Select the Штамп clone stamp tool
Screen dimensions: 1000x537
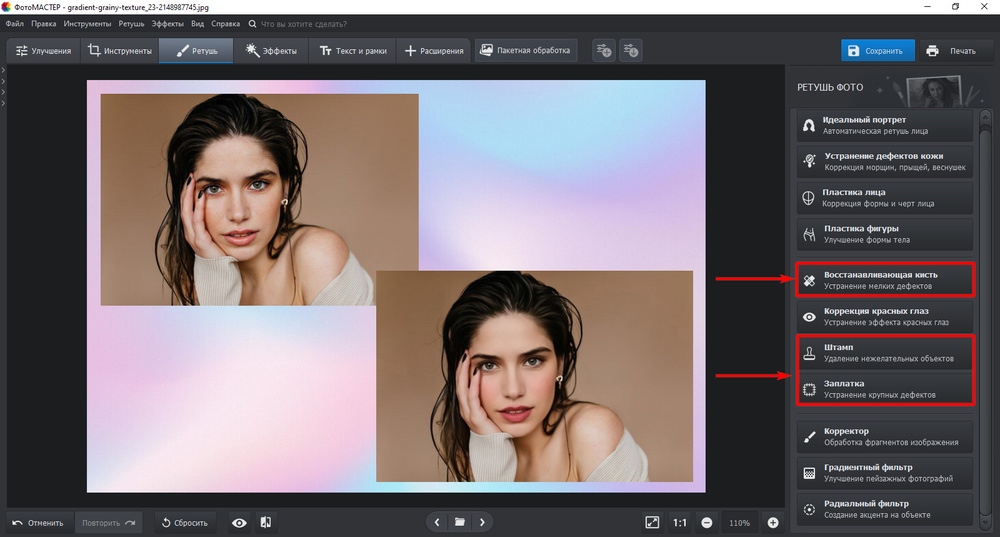[x=884, y=352]
